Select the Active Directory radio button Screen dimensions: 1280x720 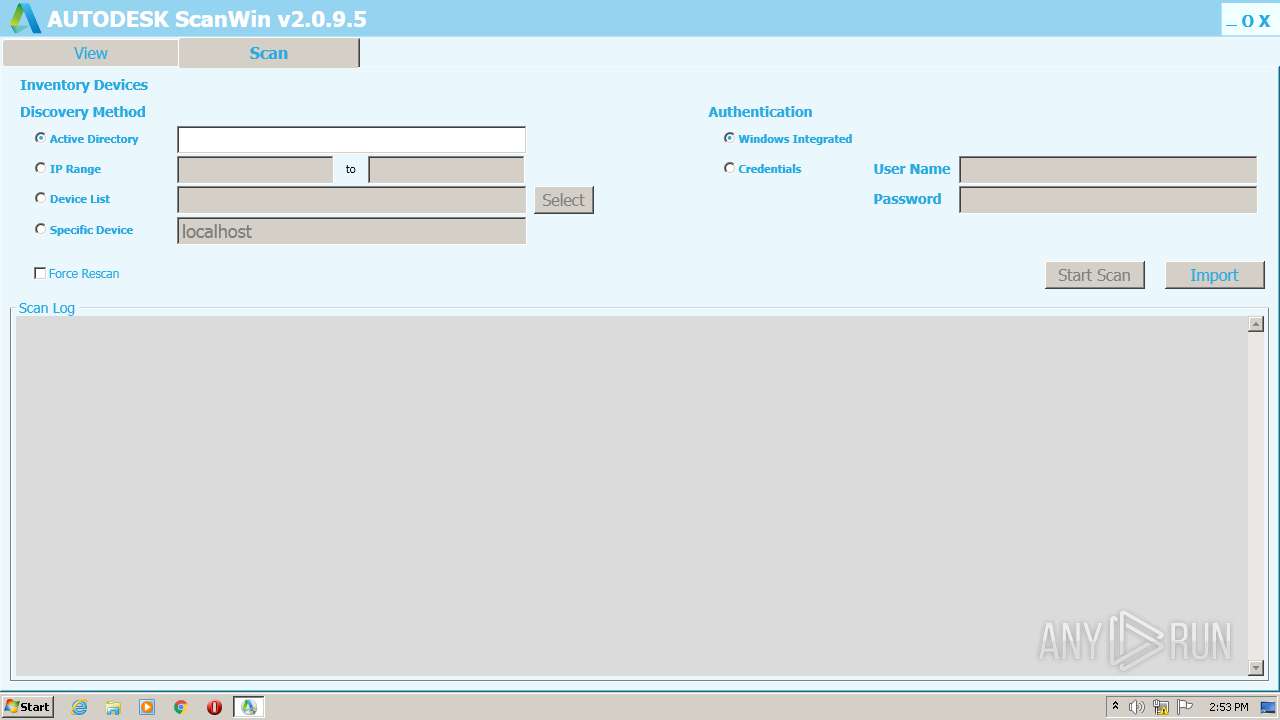point(40,138)
